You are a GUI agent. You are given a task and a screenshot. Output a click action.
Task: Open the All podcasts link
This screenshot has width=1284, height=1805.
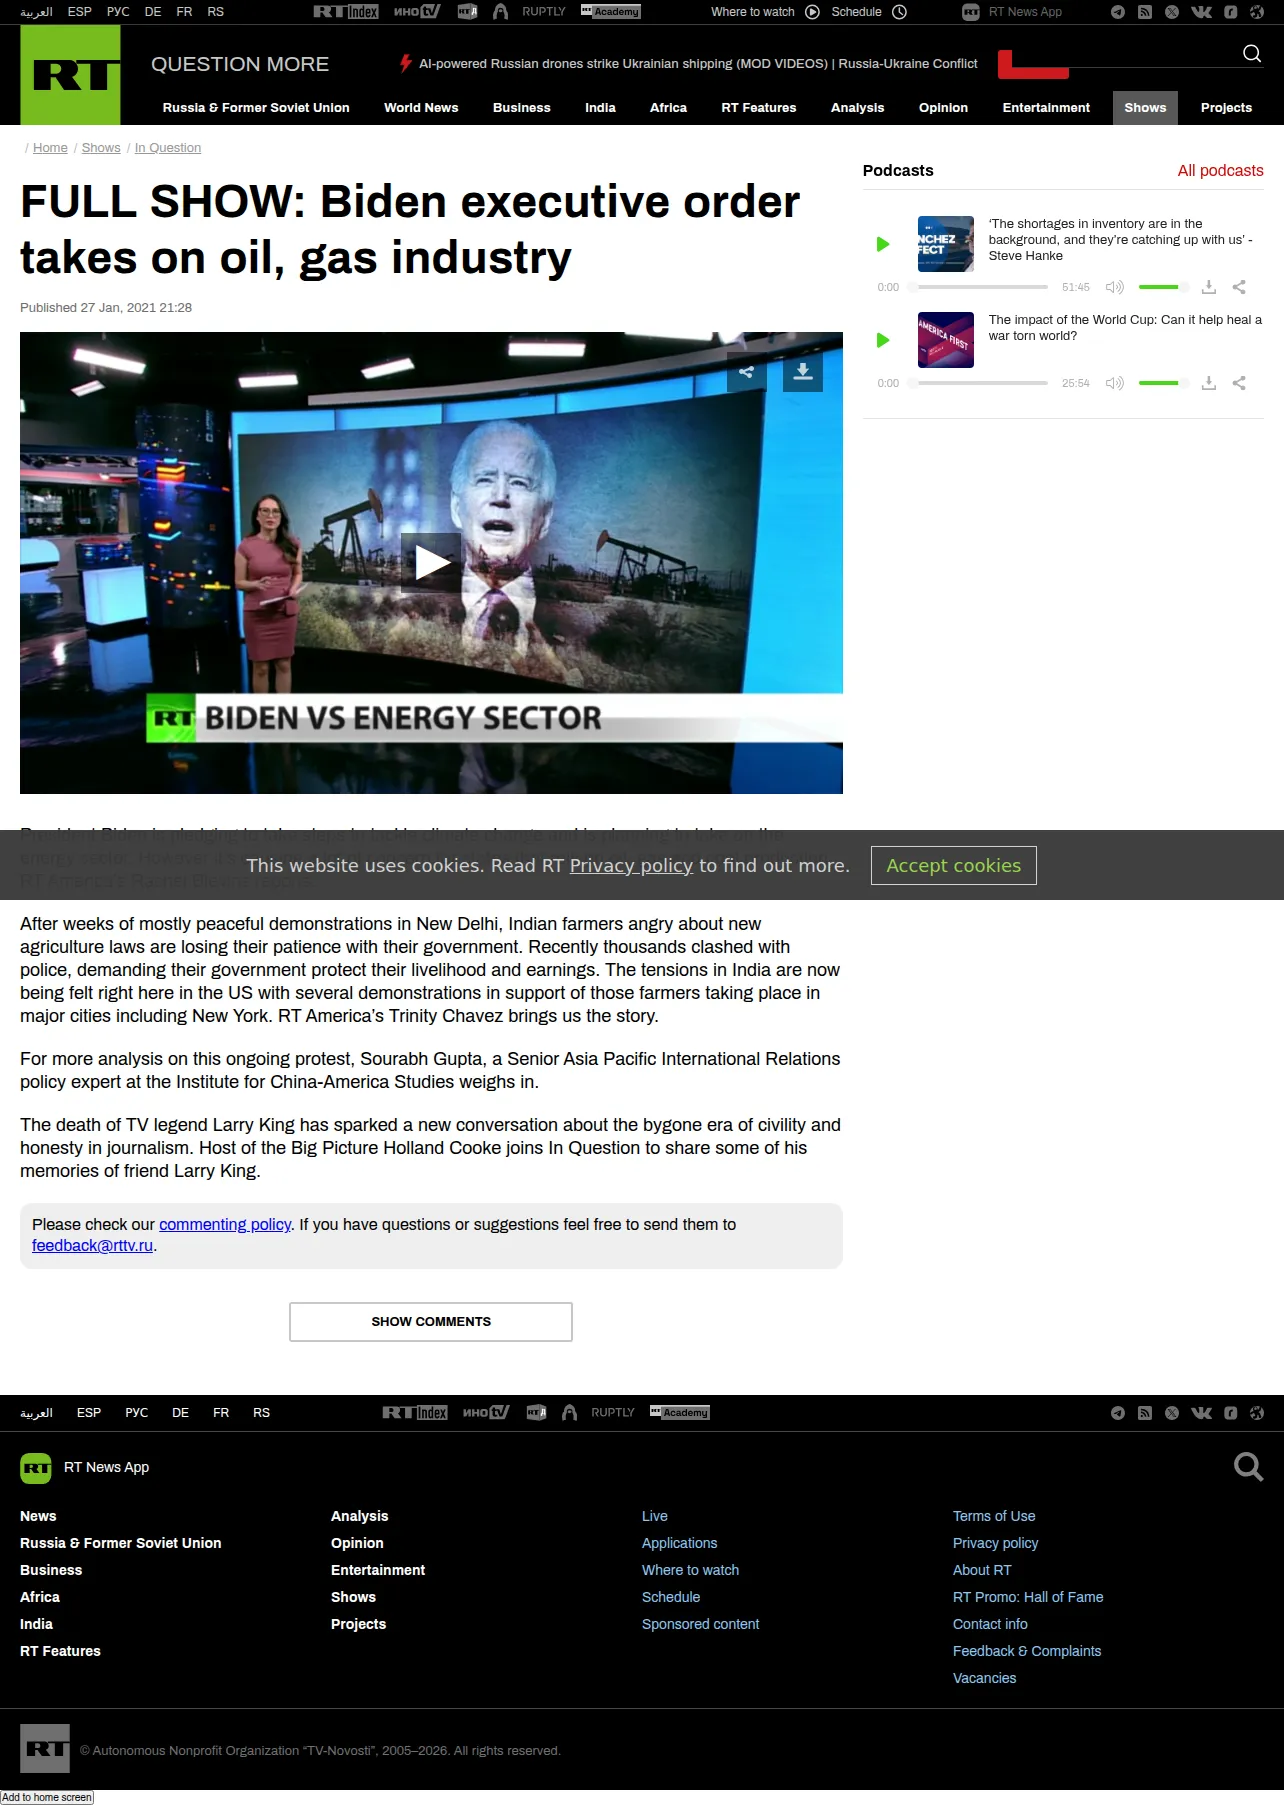click(1220, 171)
